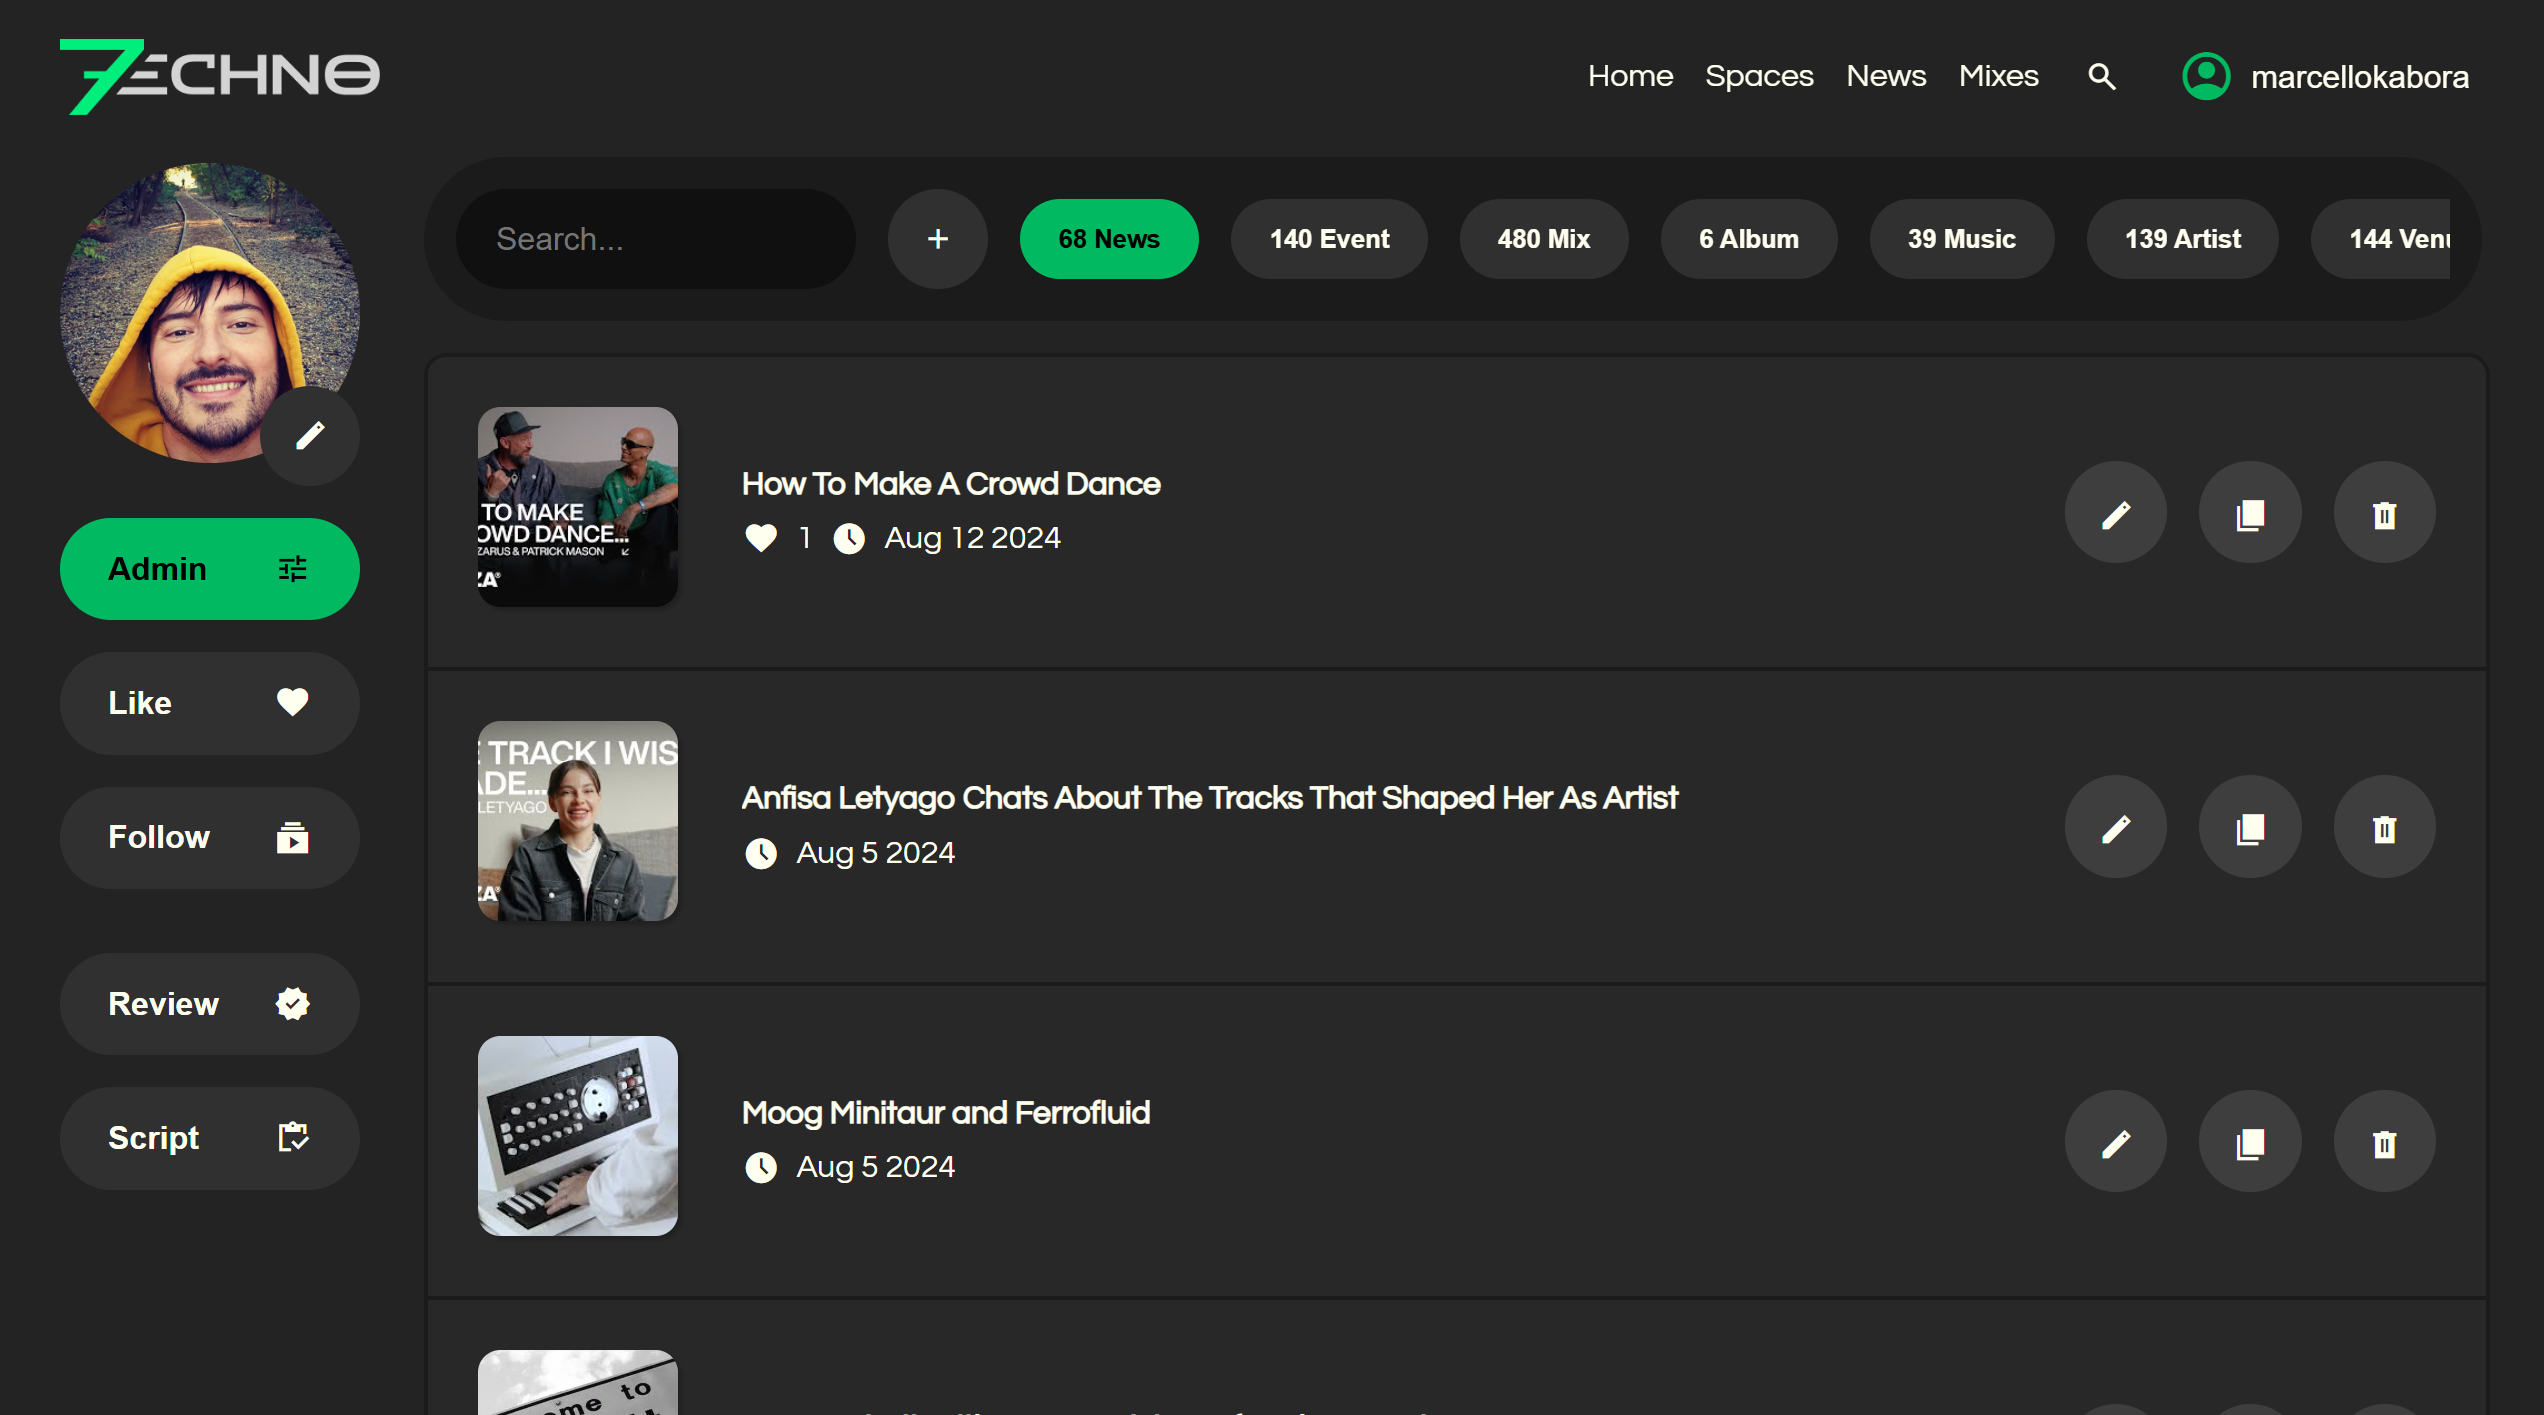The width and height of the screenshot is (2544, 1415).
Task: Click the Crowd Dance article thumbnail
Action: (578, 507)
